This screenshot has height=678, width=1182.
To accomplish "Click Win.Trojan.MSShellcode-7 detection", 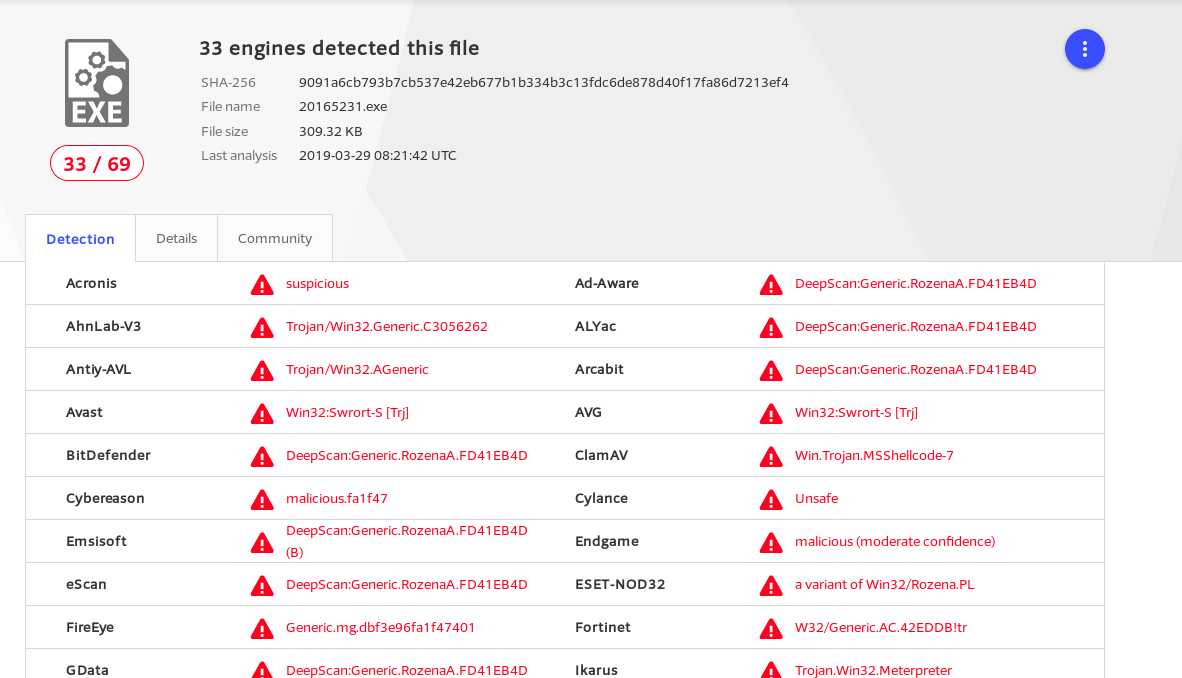I will pyautogui.click(x=874, y=456).
